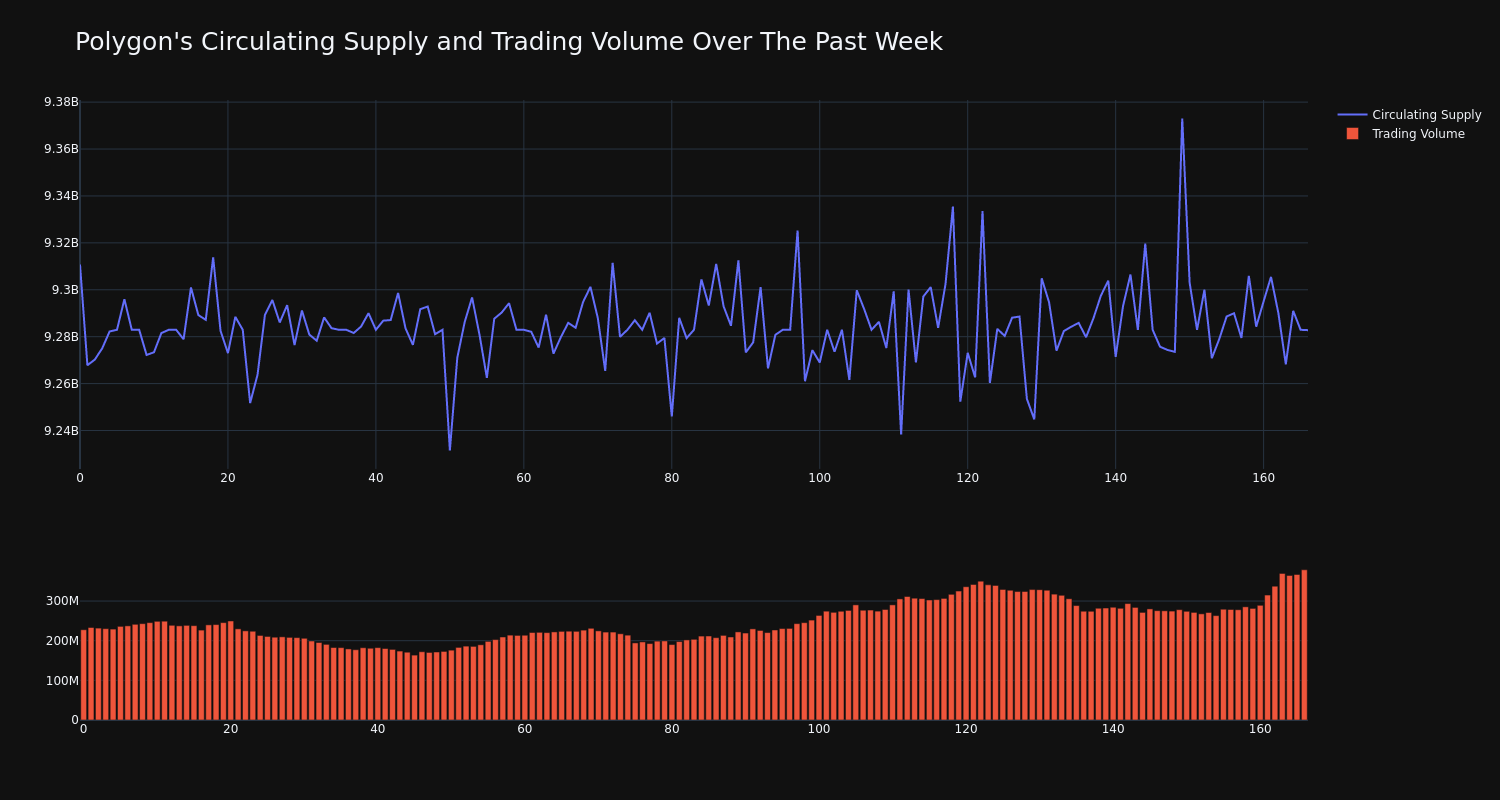Click the chart title about Polygon's supply
Screen dimensions: 1500x800
(508, 42)
